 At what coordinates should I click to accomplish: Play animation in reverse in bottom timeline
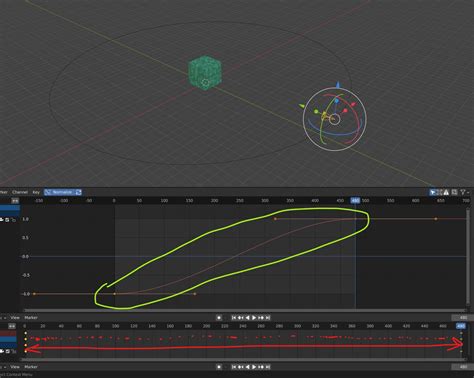coord(247,367)
